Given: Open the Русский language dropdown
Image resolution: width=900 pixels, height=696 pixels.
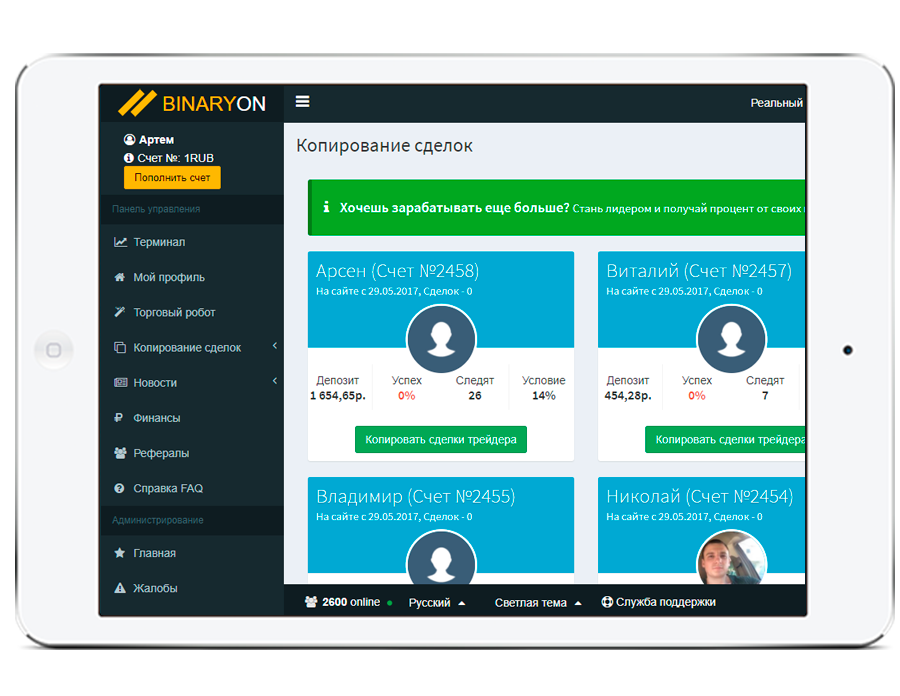Looking at the screenshot, I should click(437, 603).
